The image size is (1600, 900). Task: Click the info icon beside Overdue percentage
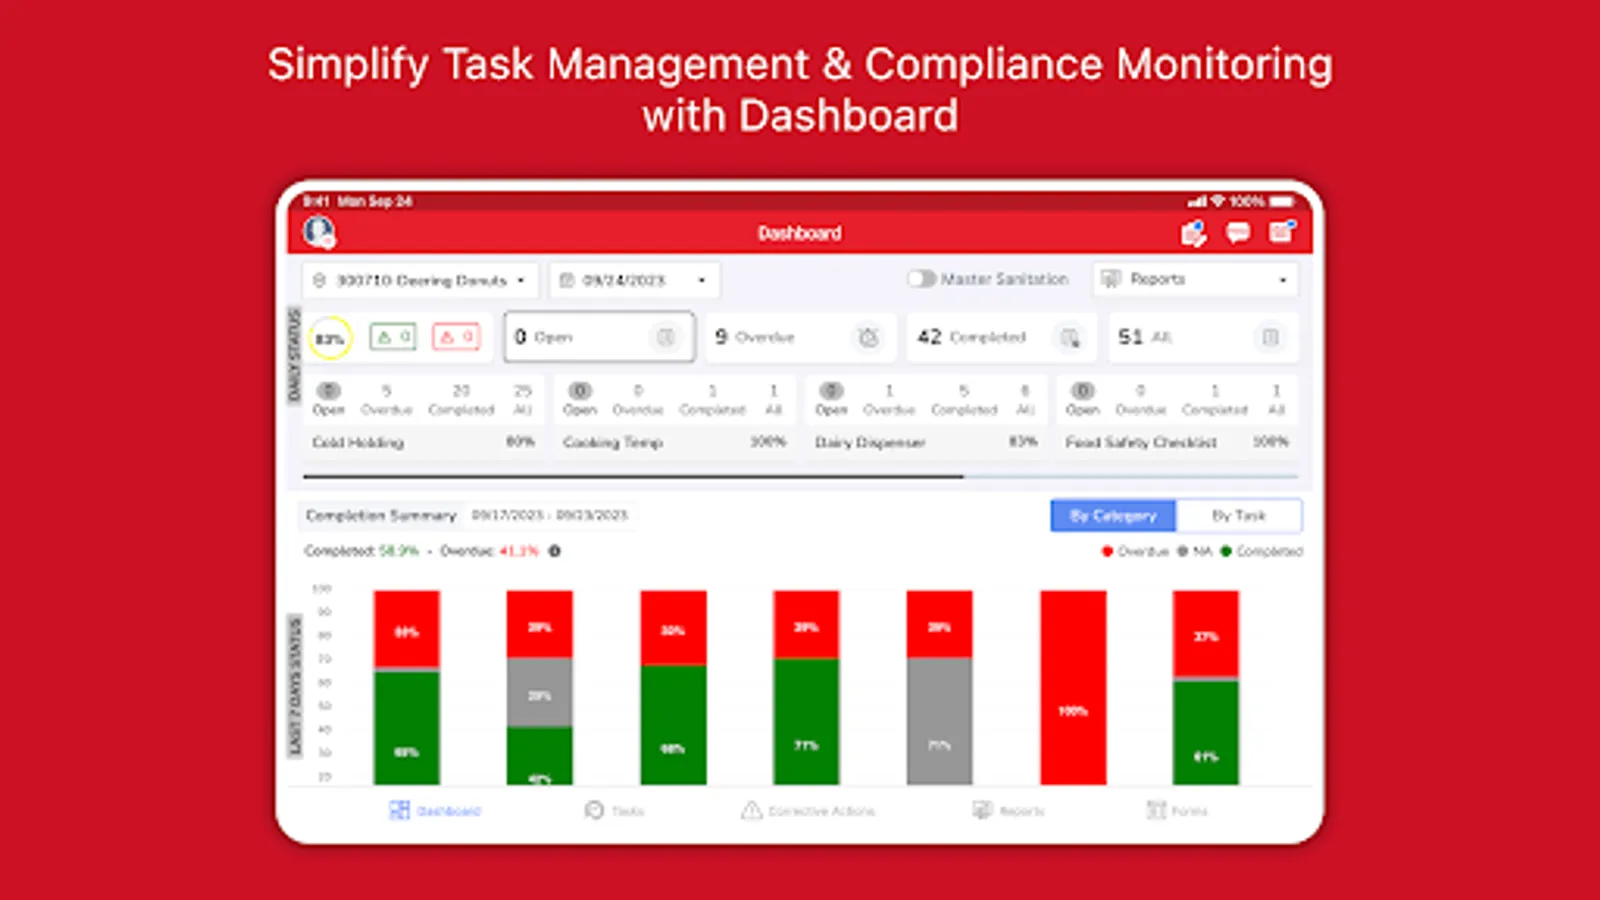(555, 551)
